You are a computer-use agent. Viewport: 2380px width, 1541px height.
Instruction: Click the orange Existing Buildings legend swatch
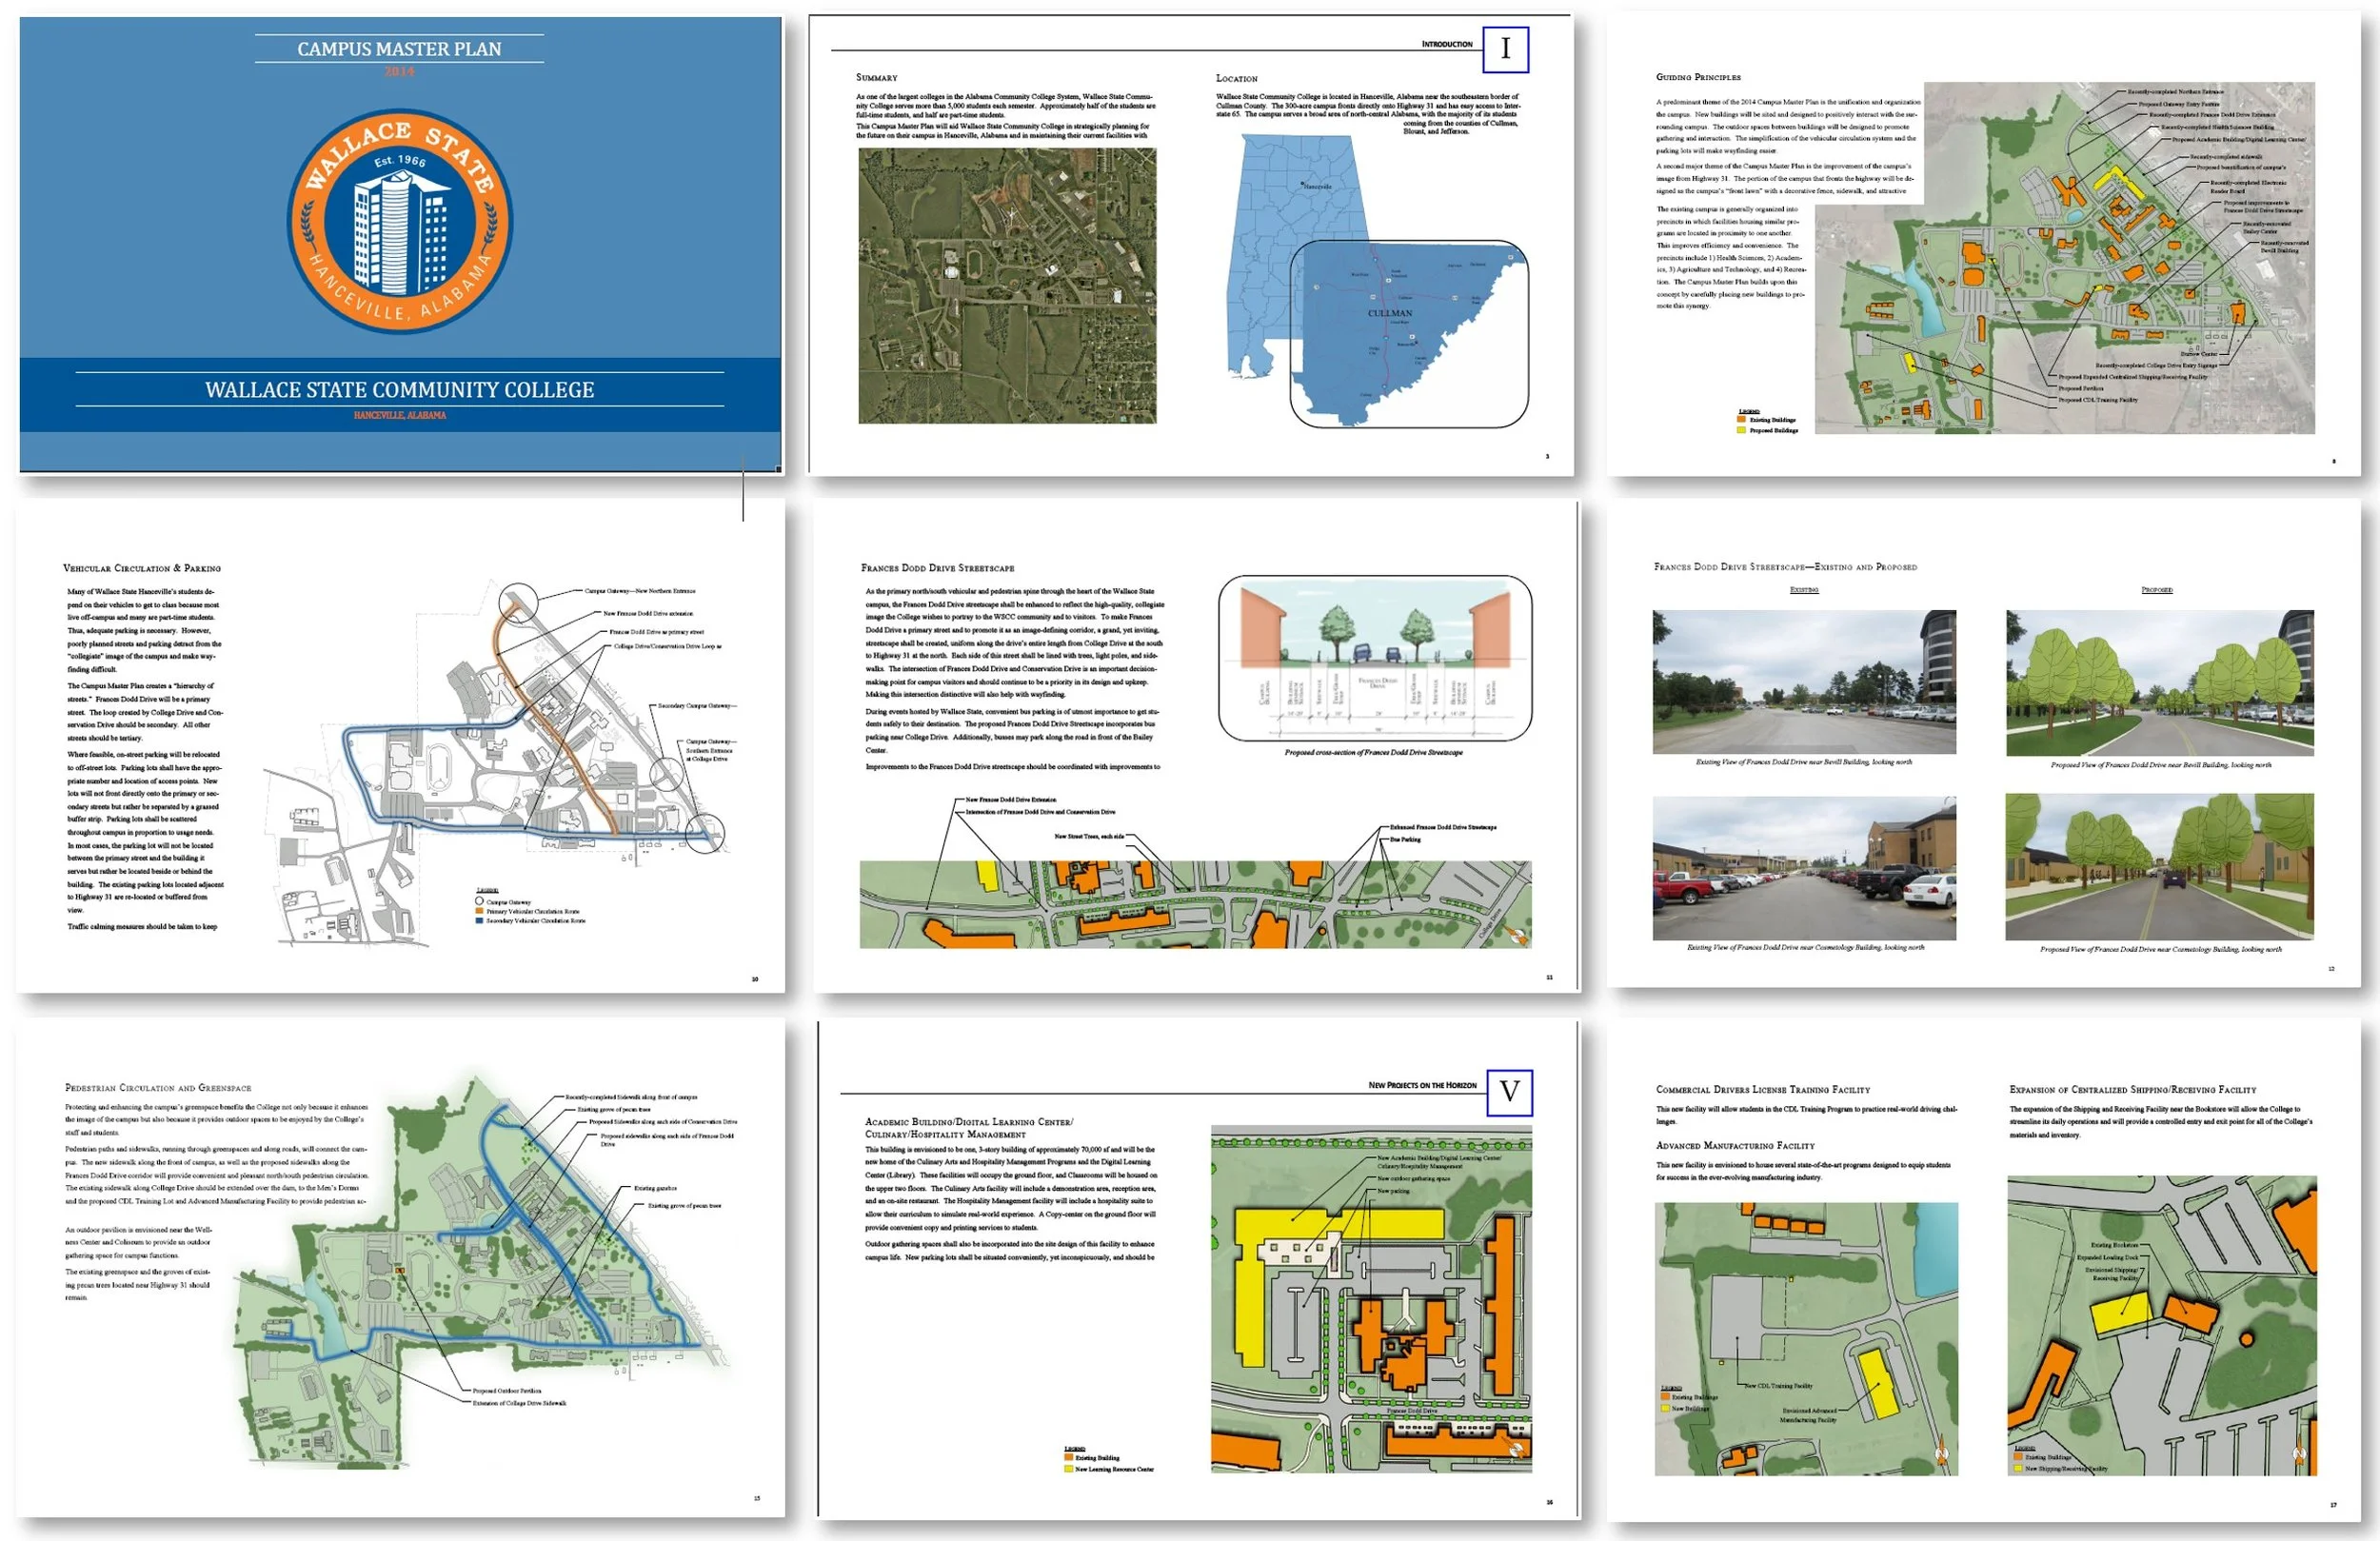tap(1741, 420)
